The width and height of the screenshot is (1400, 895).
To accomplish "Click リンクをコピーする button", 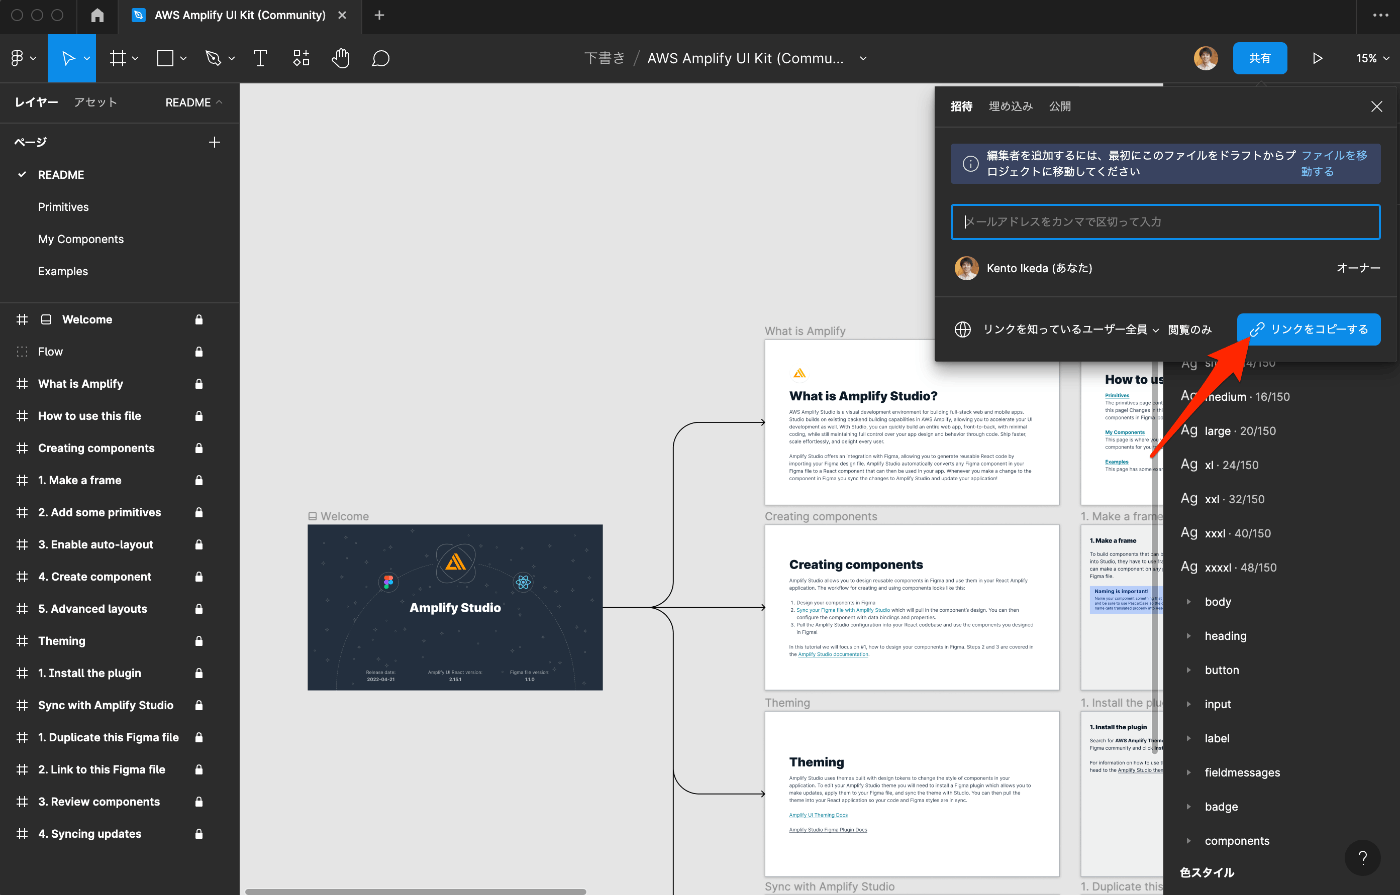I will 1309,329.
